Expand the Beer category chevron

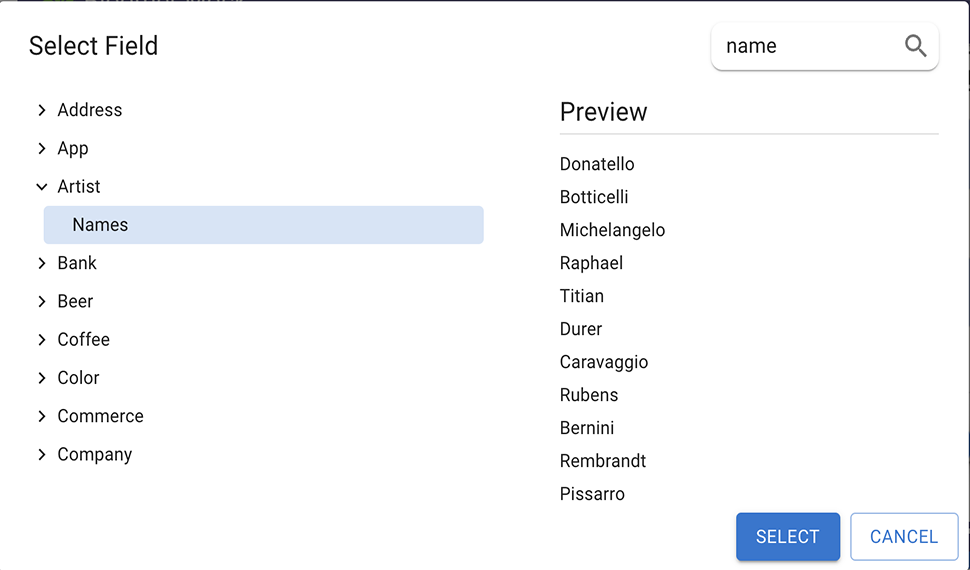point(42,302)
